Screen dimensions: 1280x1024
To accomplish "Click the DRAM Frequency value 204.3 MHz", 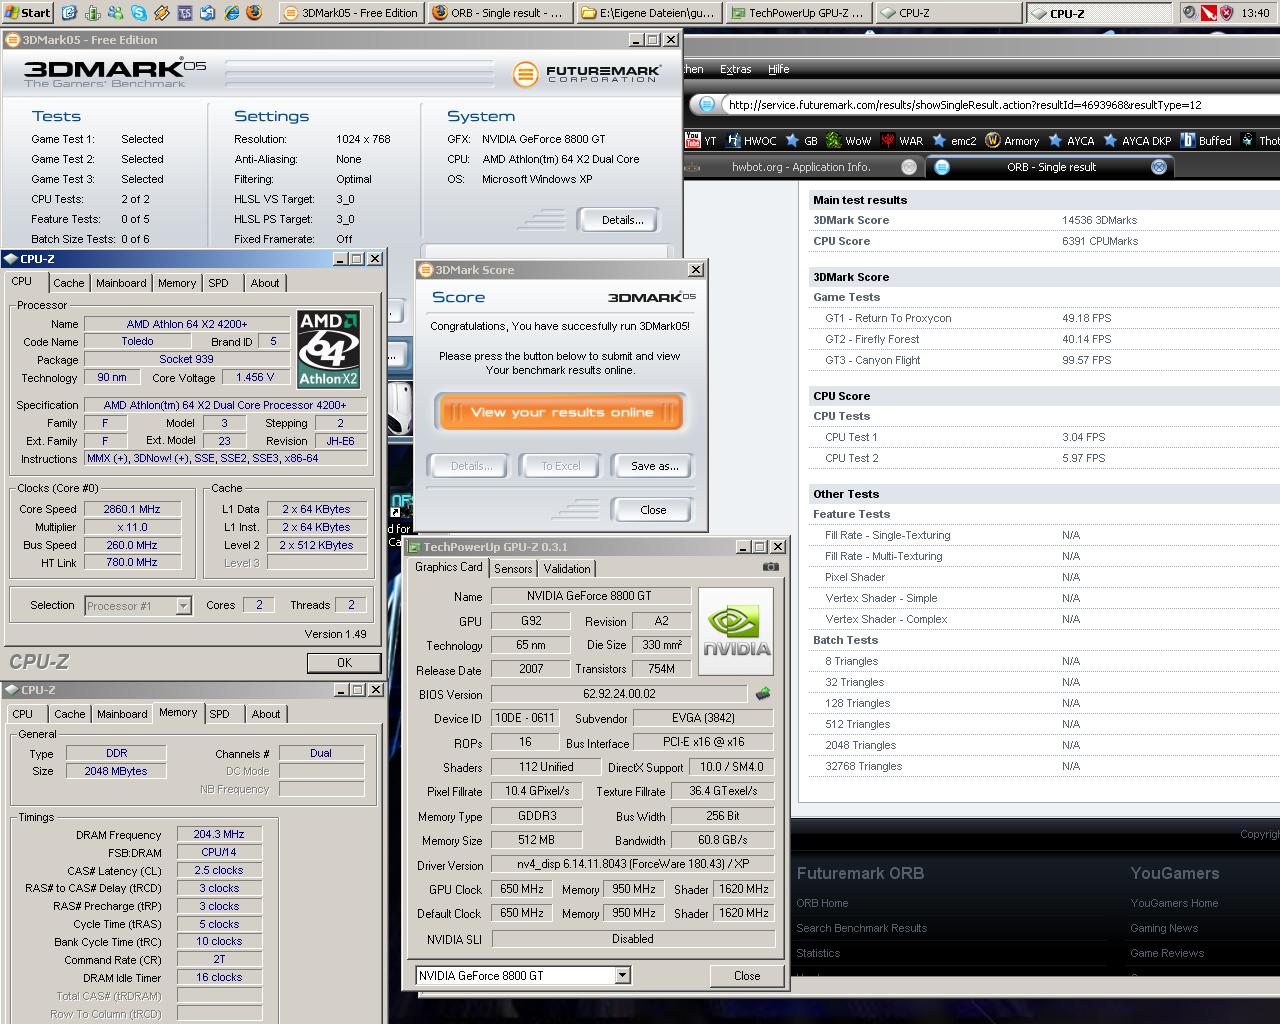I will click(219, 834).
